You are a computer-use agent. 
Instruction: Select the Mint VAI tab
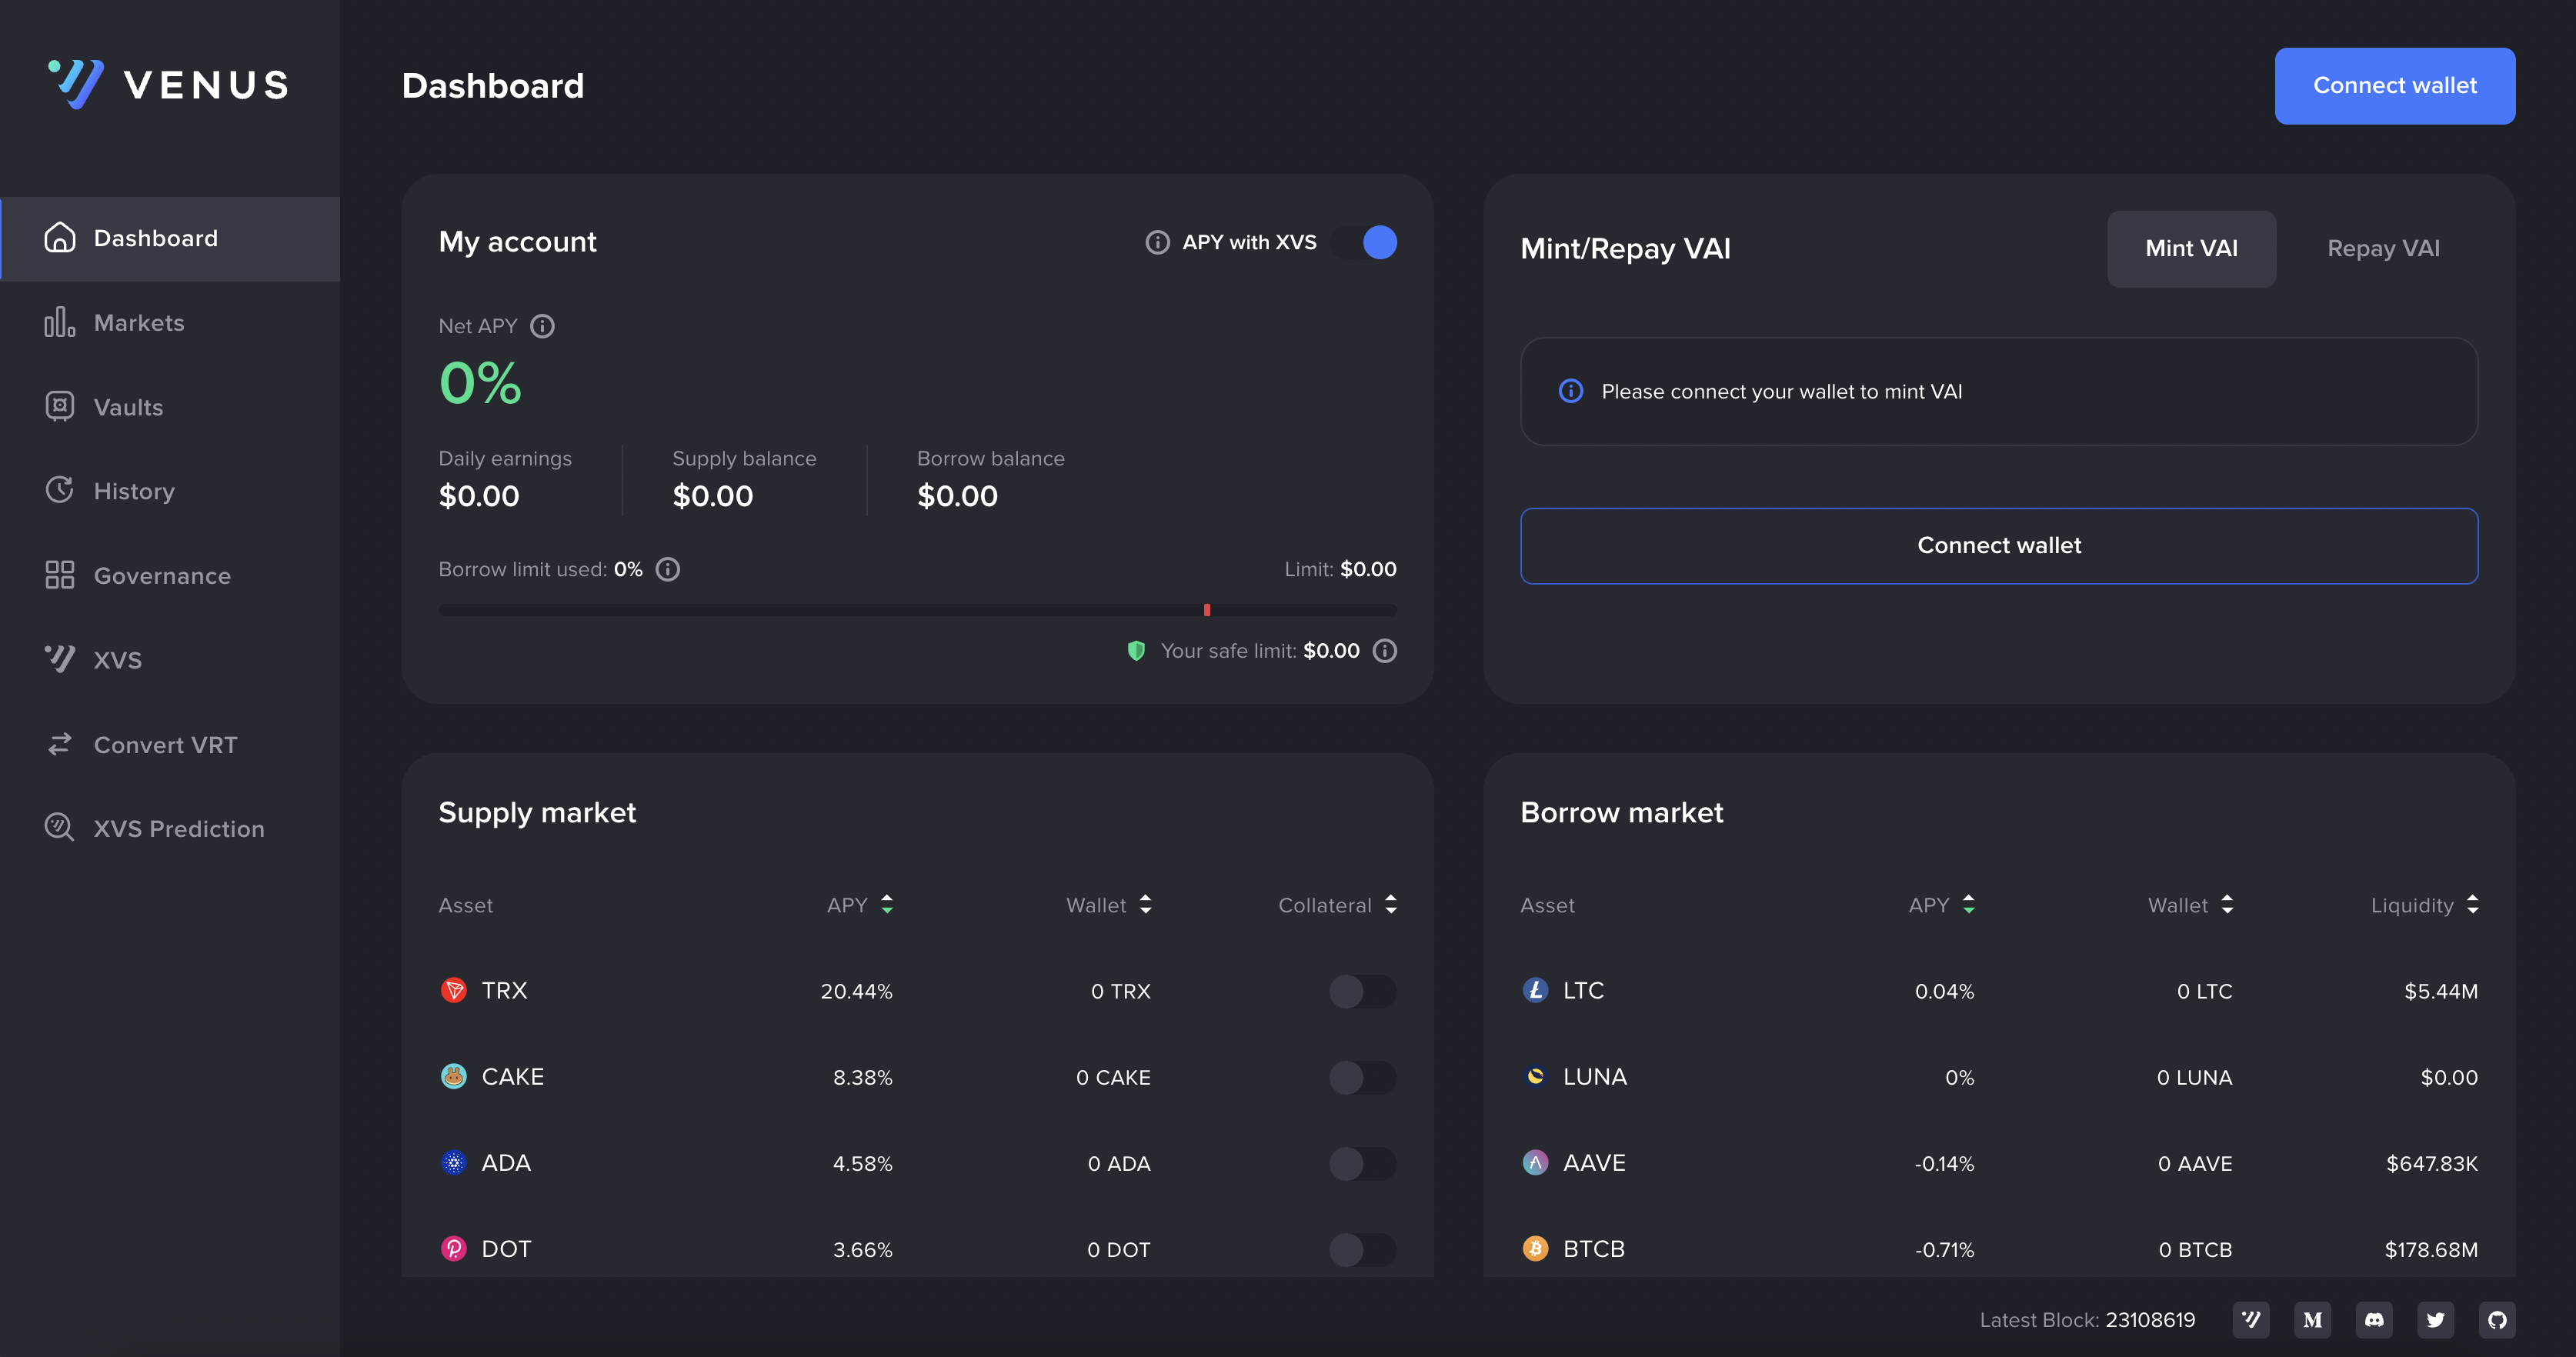pos(2191,249)
